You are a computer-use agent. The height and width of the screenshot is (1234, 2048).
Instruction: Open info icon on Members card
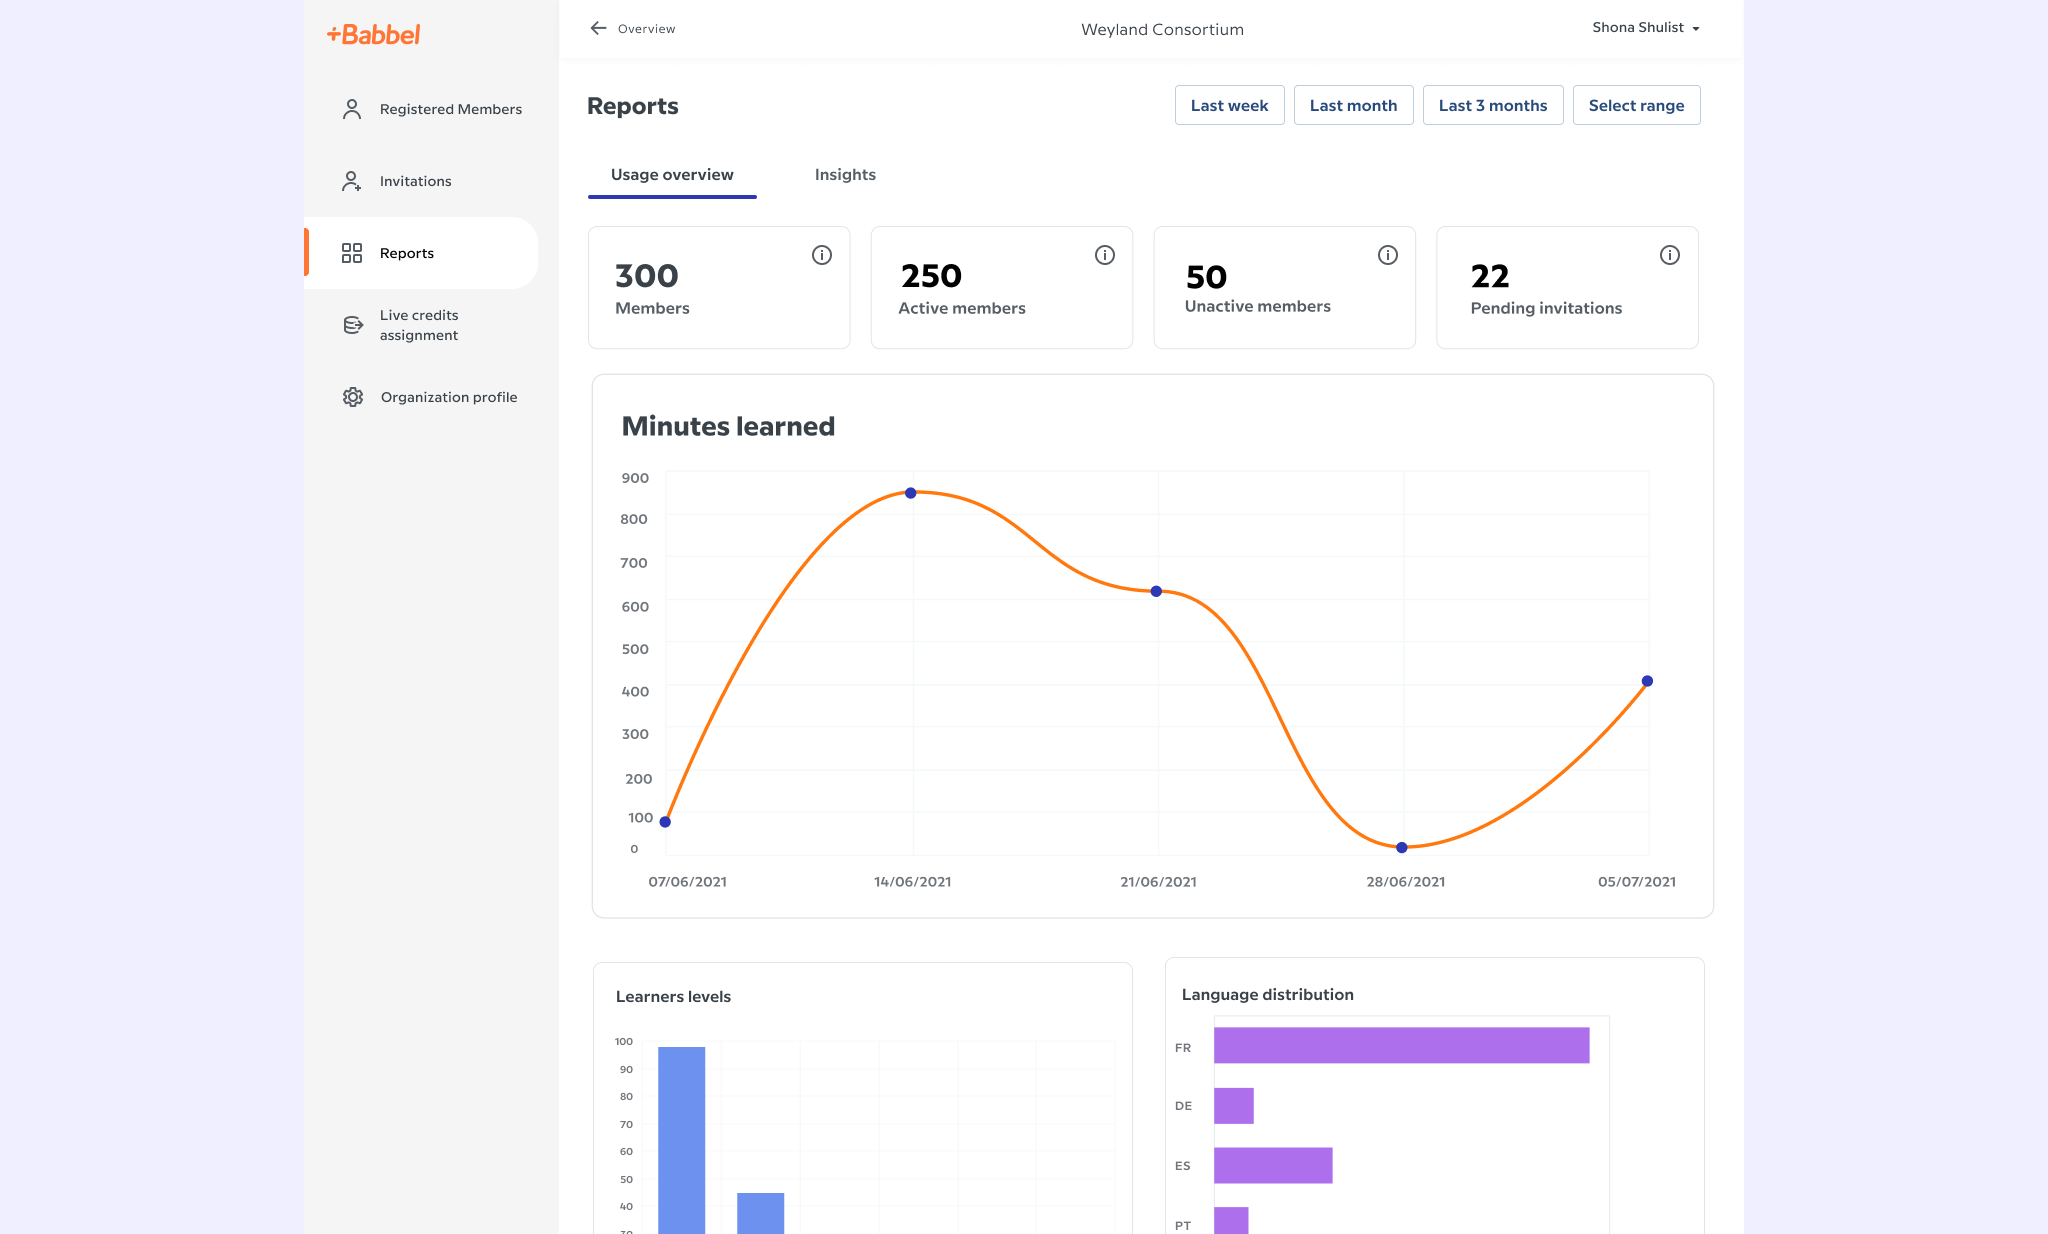tap(822, 255)
